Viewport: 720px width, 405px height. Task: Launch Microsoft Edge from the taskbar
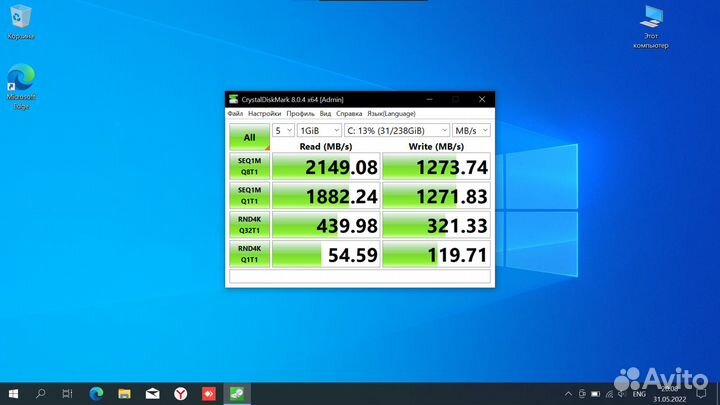(x=96, y=394)
